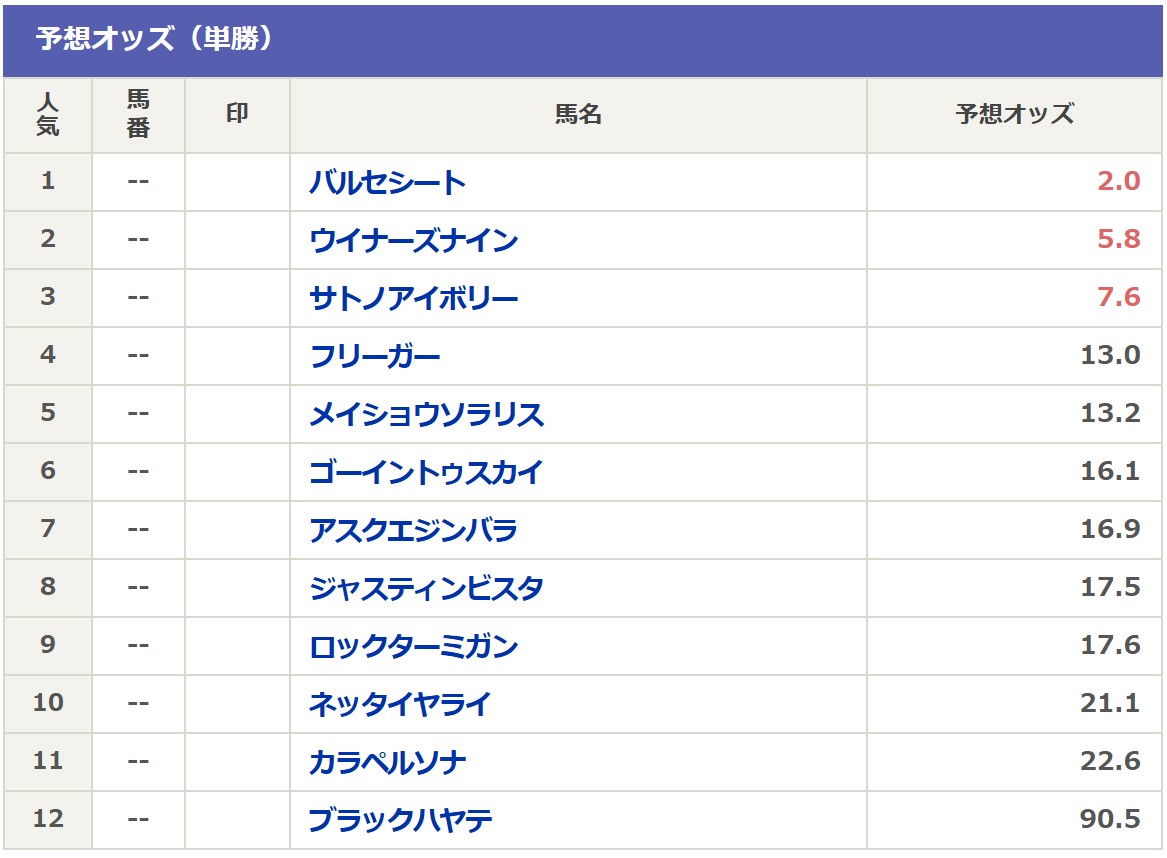
Task: Open the ジャスティンビスタ link
Action: point(427,588)
